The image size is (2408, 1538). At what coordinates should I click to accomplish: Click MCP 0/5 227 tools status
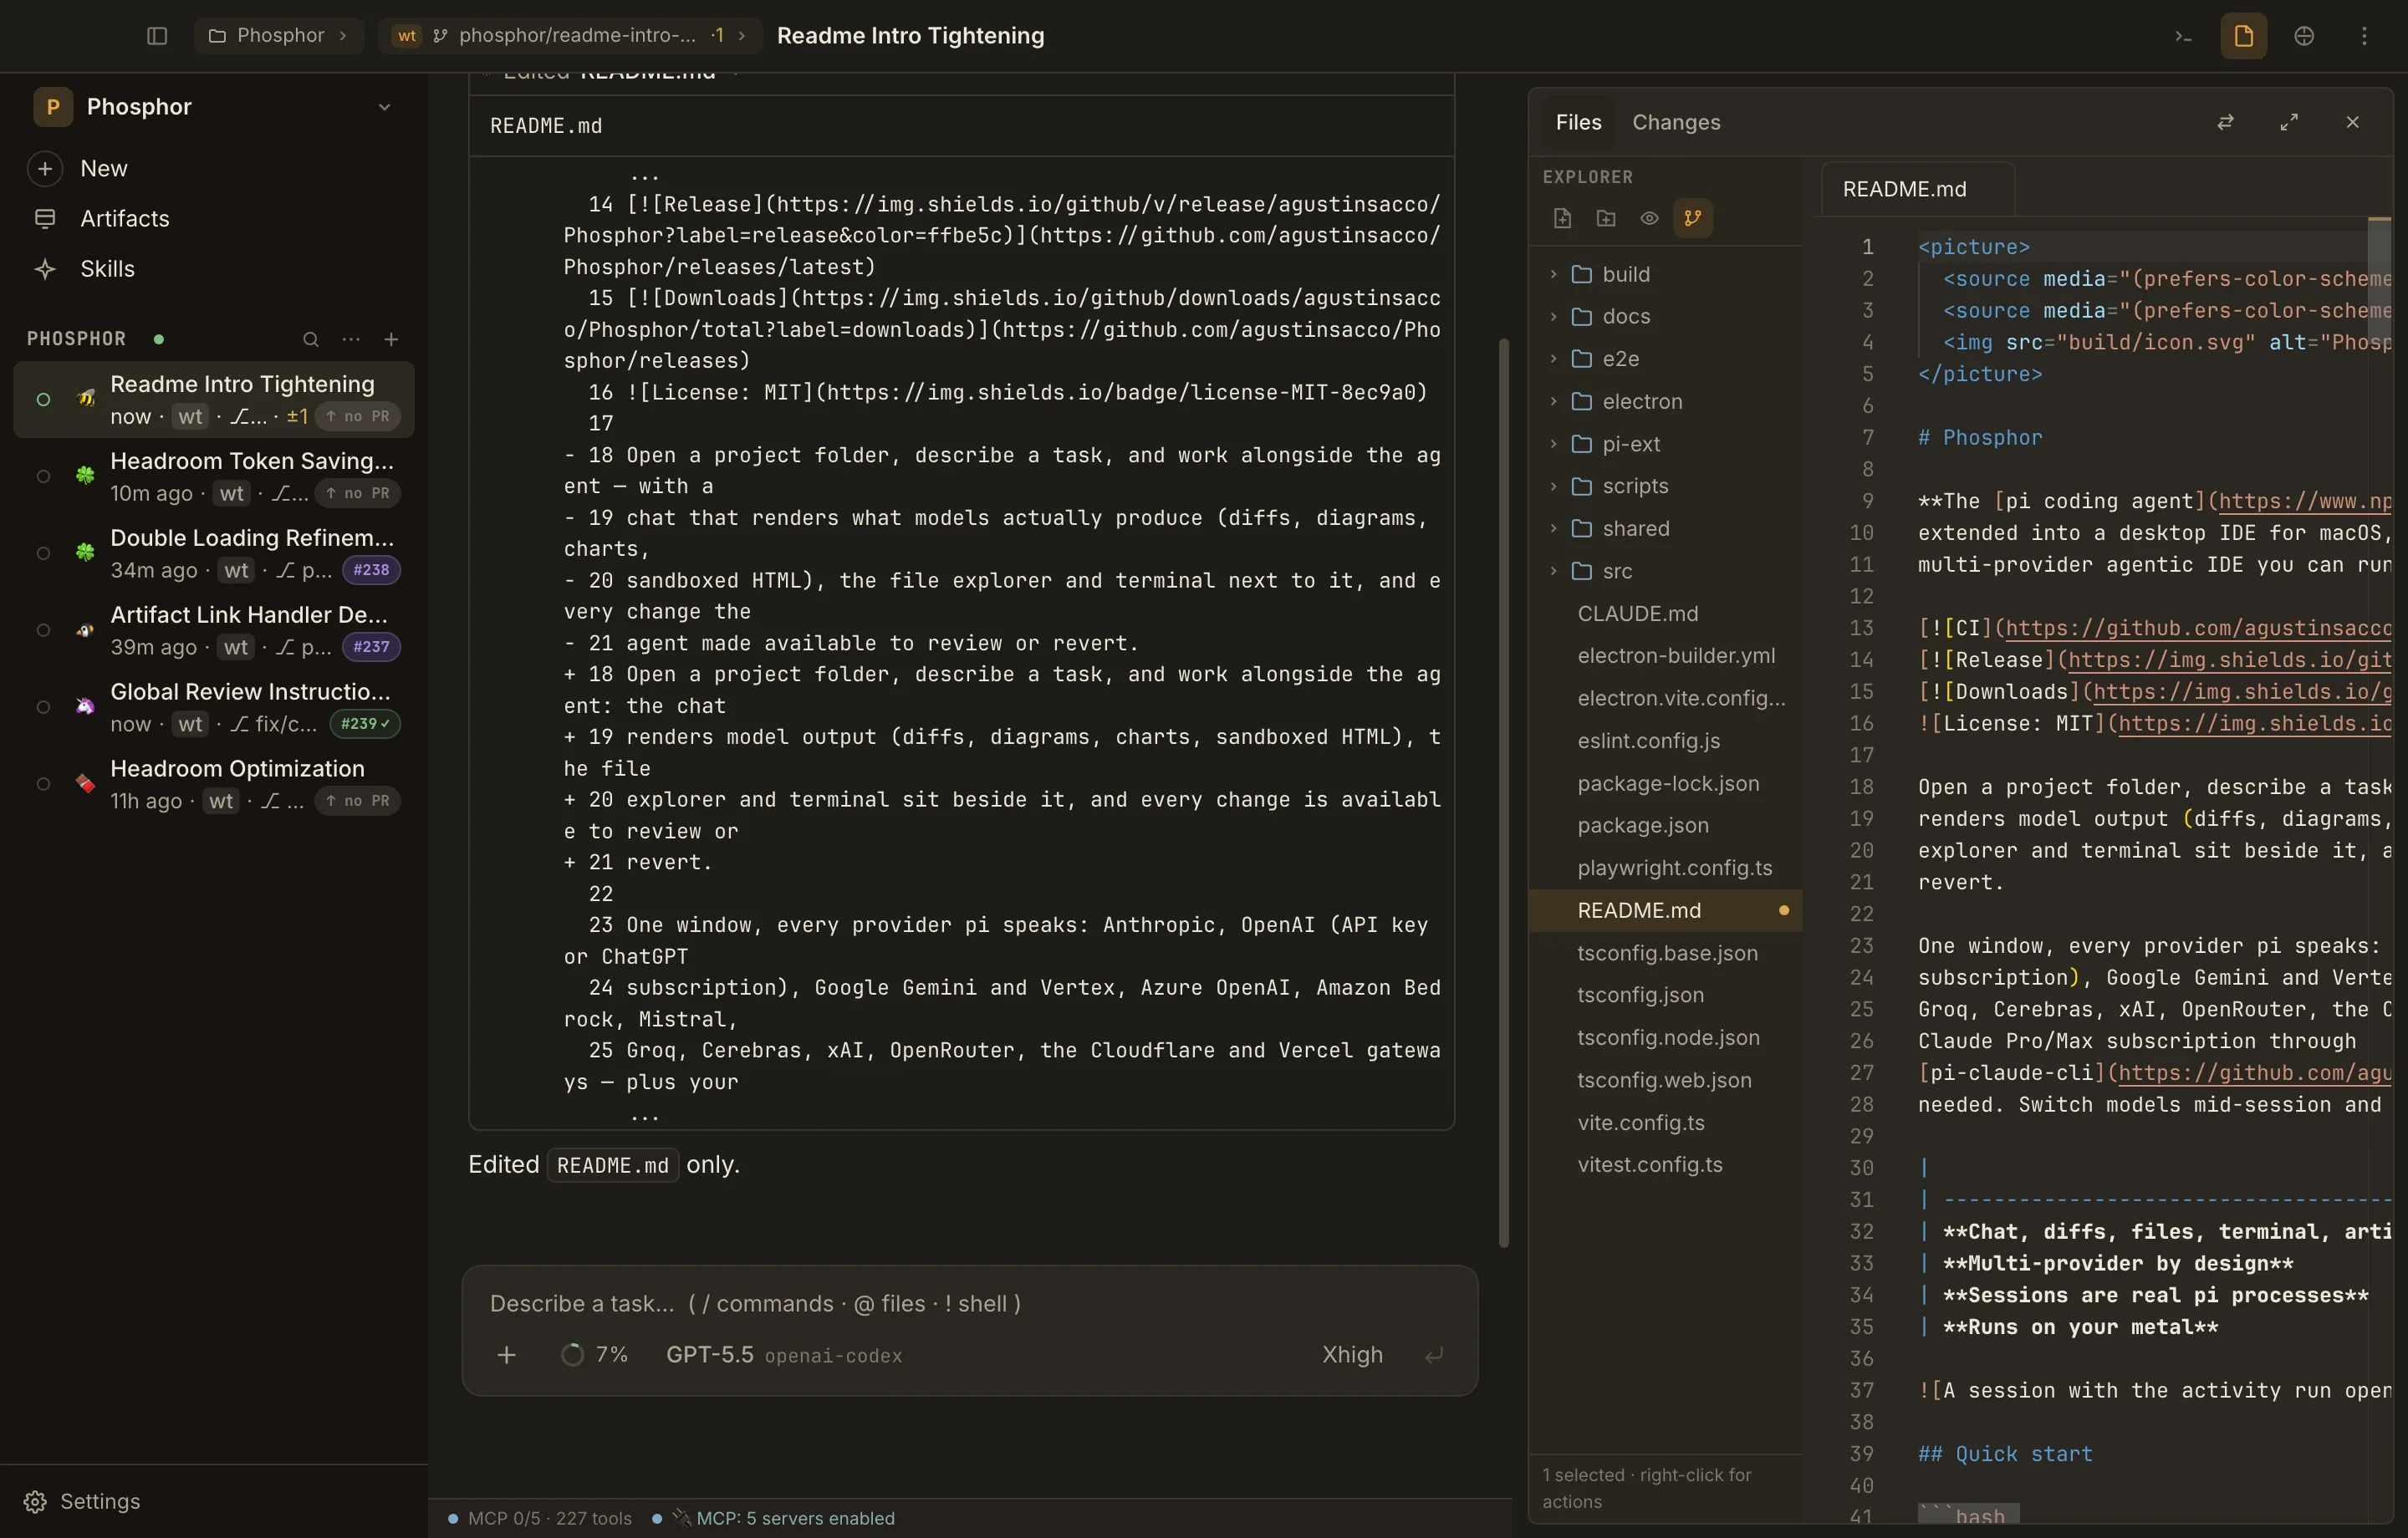point(540,1518)
